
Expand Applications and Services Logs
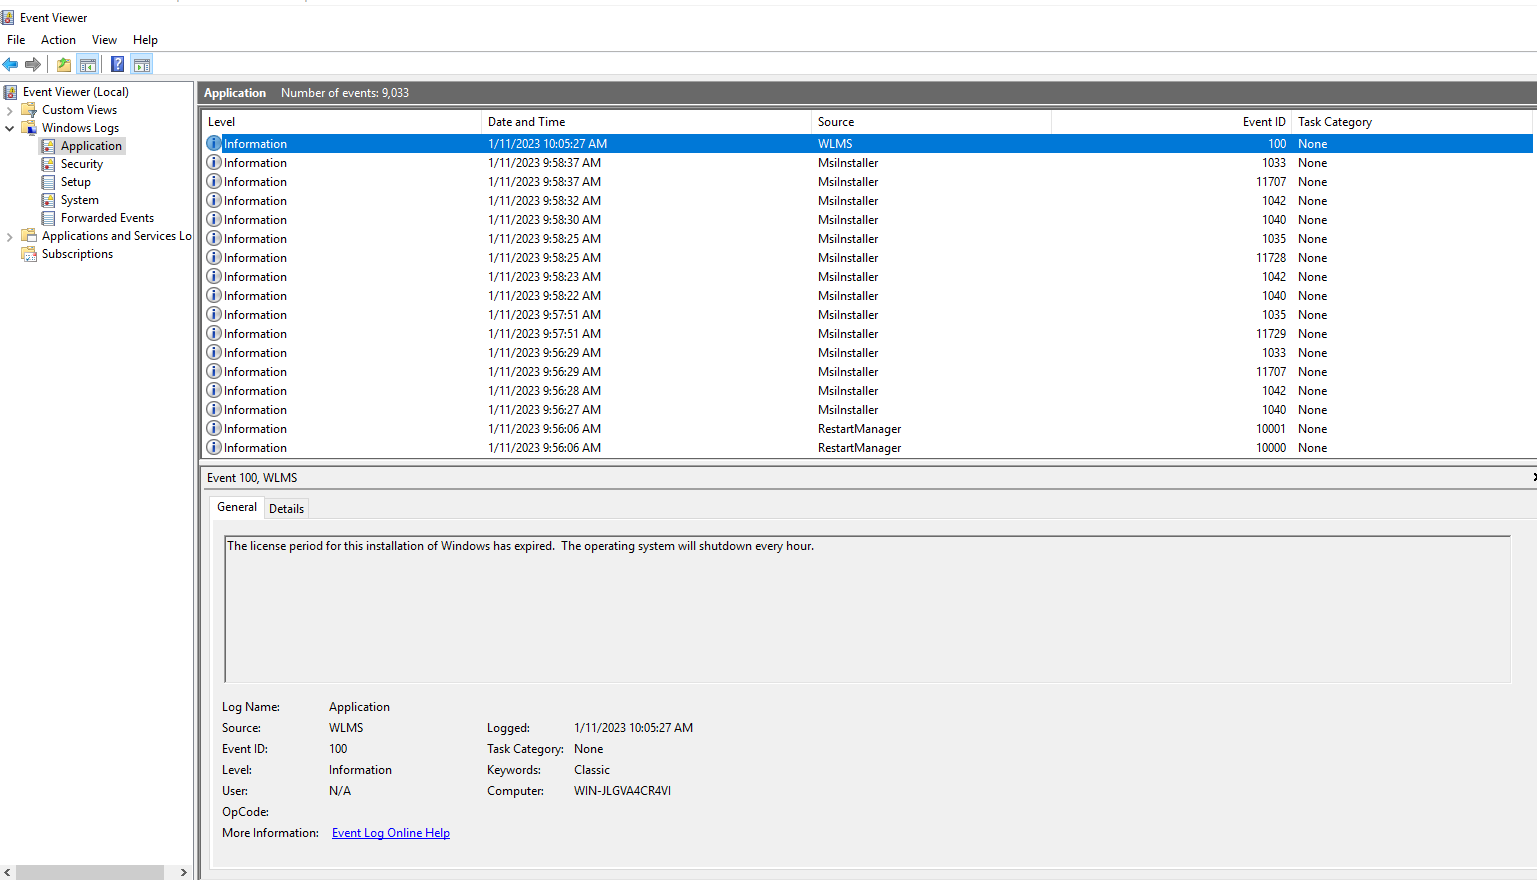[x=9, y=235]
